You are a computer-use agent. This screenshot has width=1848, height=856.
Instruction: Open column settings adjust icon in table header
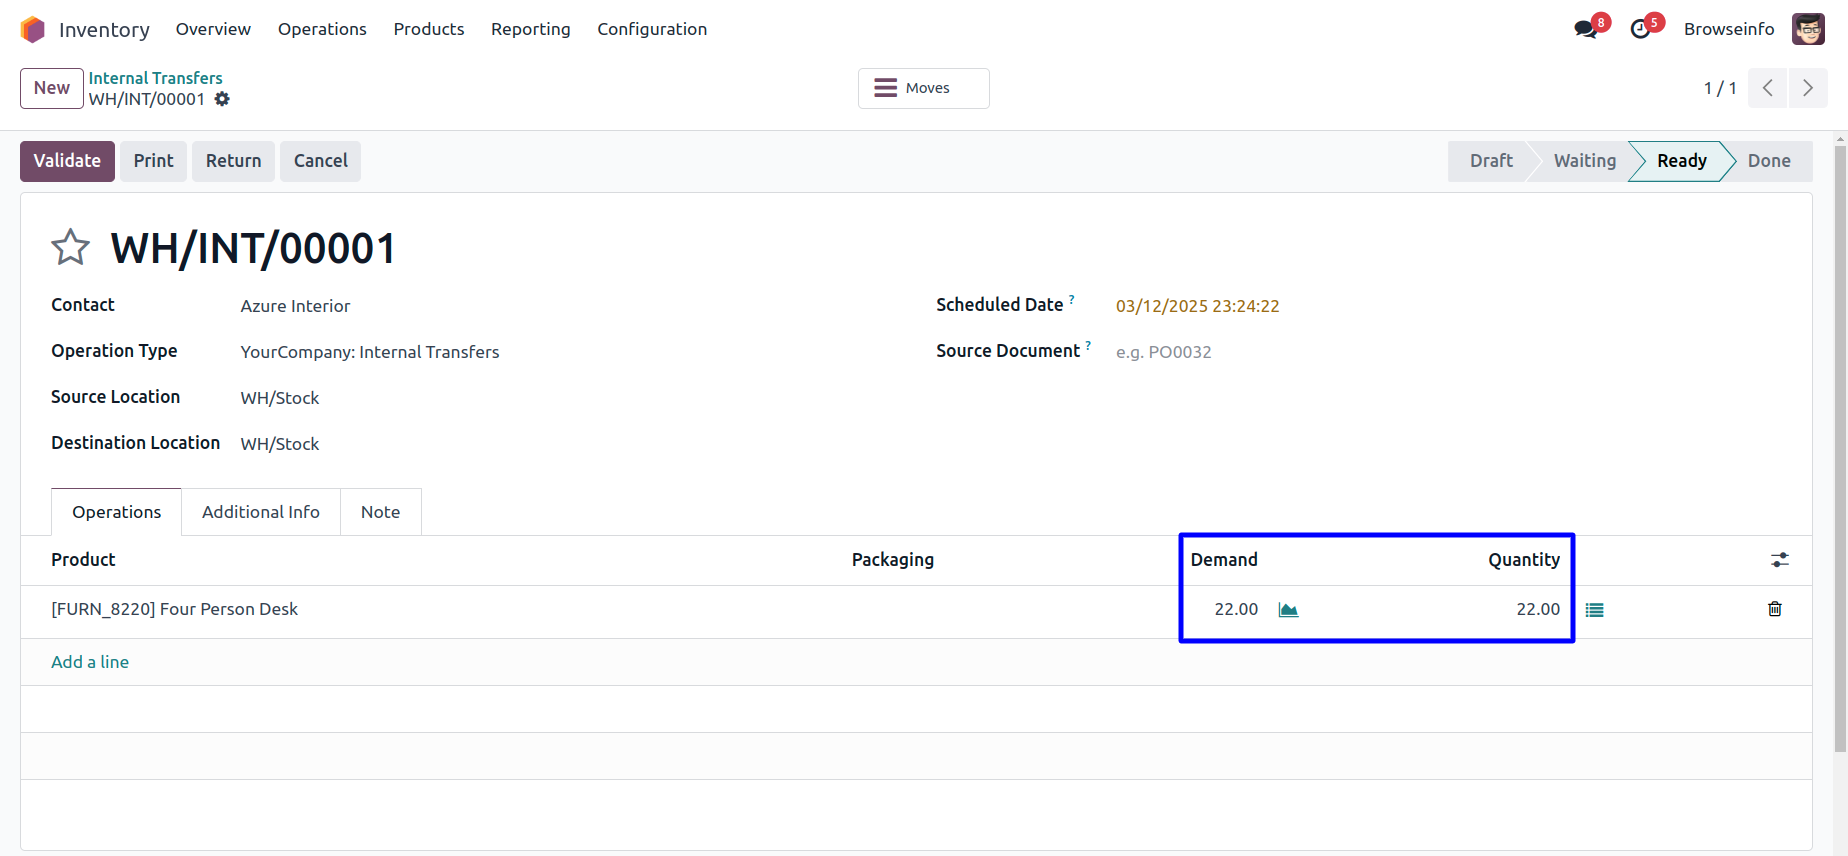click(1779, 560)
